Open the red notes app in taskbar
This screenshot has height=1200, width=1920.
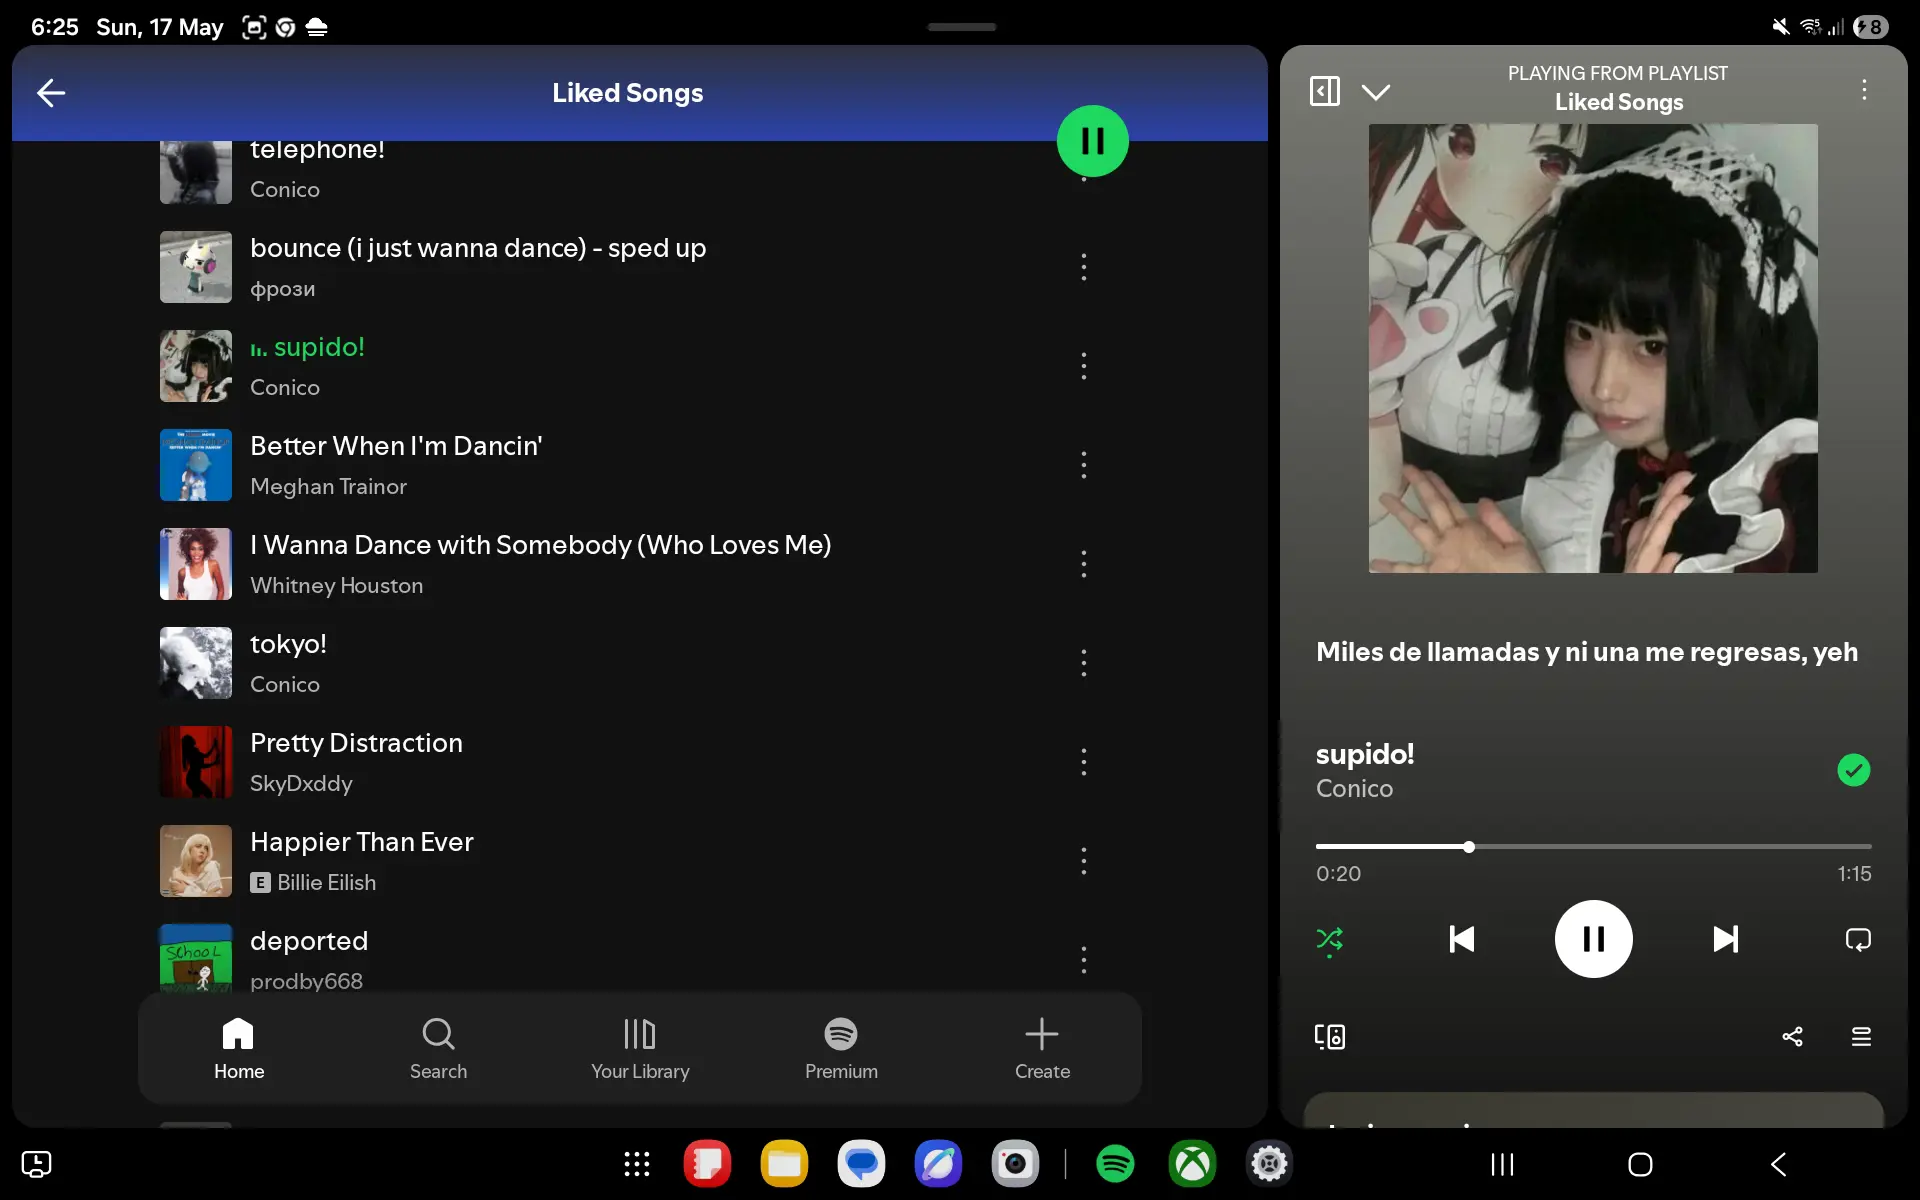(707, 1164)
